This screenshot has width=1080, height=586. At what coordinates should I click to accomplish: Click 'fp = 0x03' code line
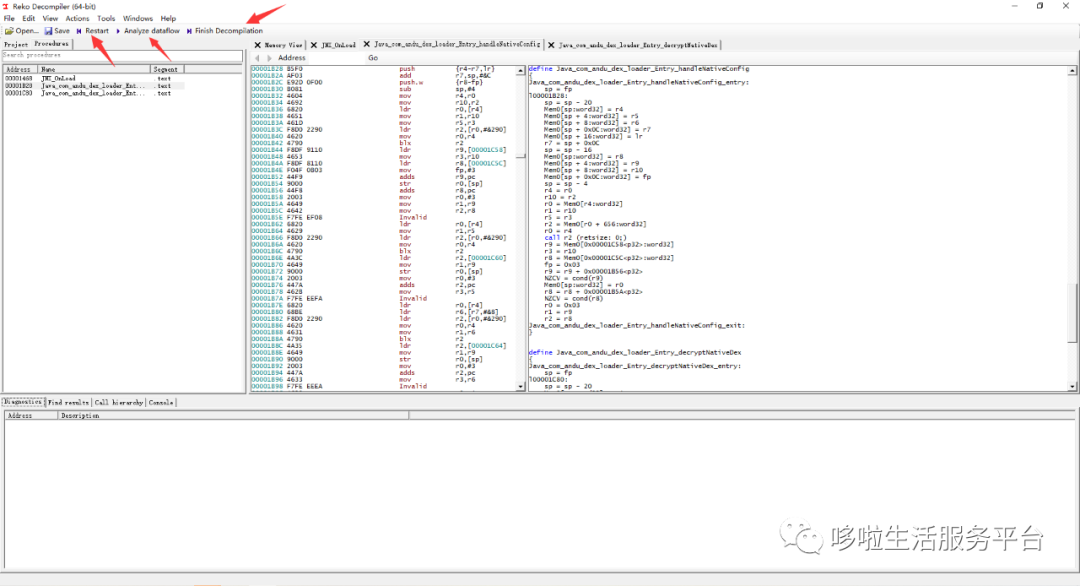562,264
